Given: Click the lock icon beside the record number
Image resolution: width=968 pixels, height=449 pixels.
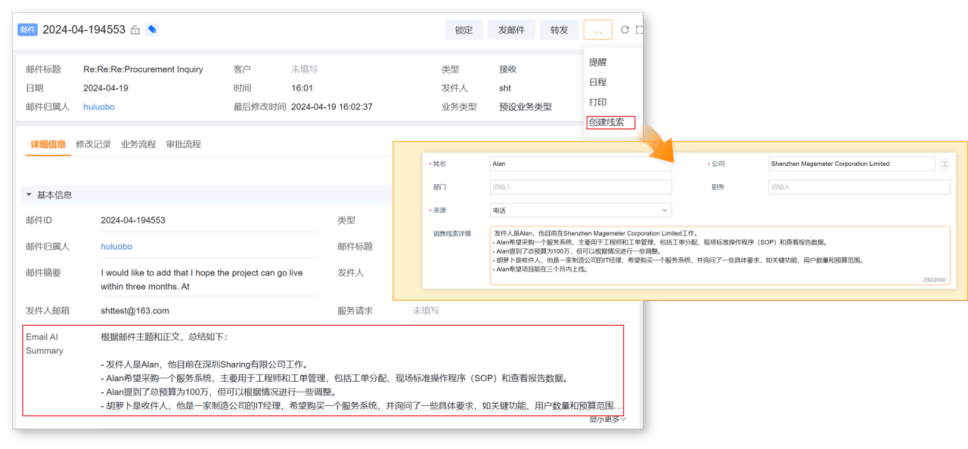Looking at the screenshot, I should (135, 30).
